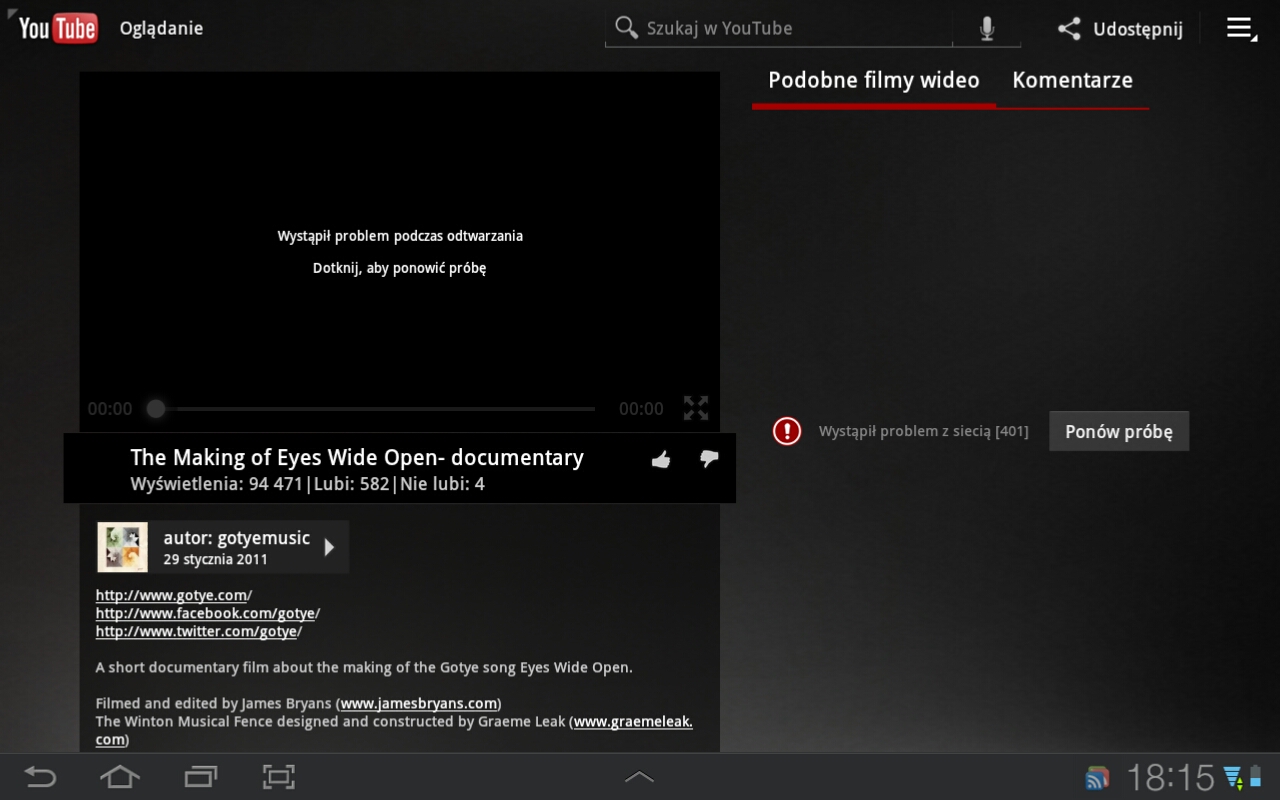Dislike the video with thumbs down

(709, 459)
